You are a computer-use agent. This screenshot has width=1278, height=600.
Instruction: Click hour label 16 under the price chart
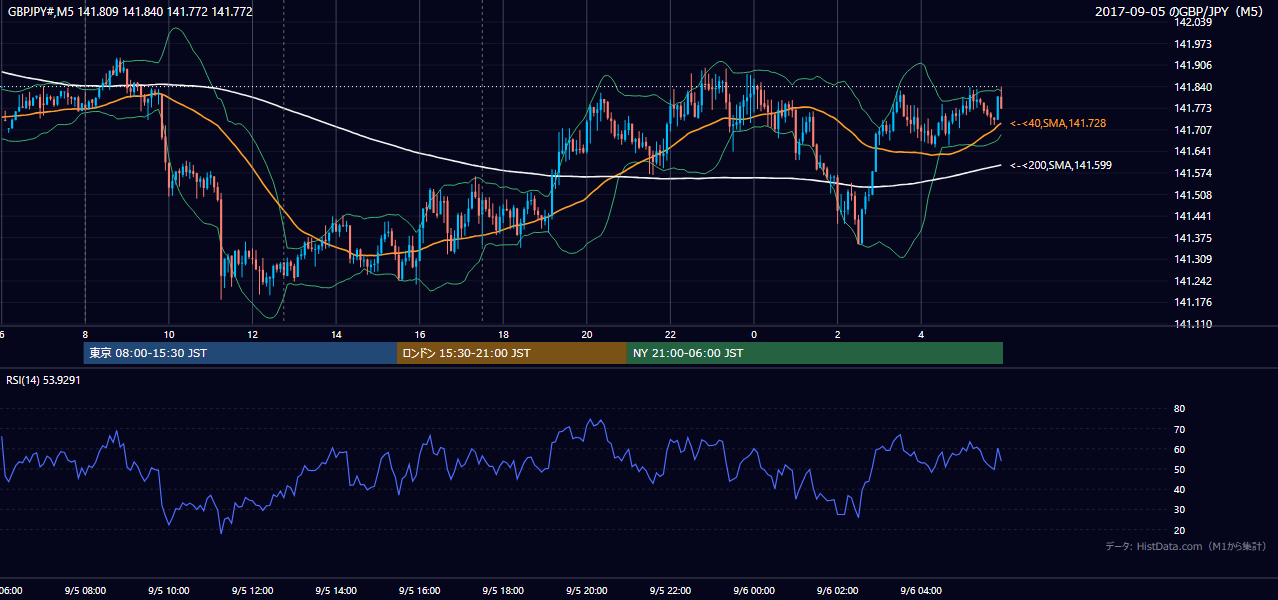point(420,335)
